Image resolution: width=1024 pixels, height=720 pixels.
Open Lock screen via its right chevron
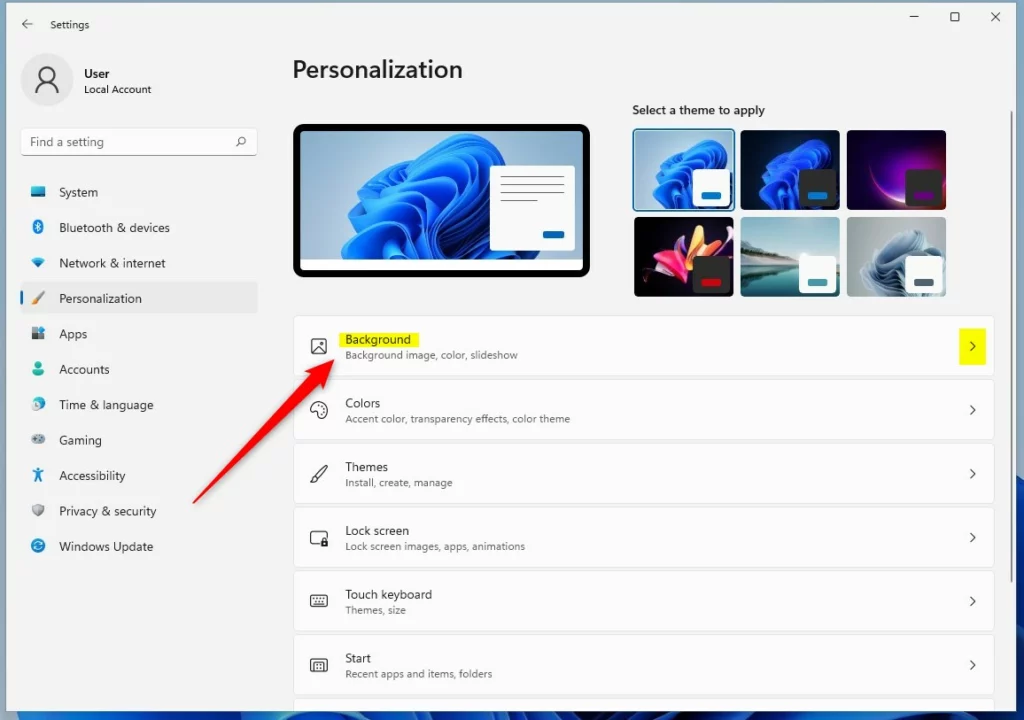(972, 538)
